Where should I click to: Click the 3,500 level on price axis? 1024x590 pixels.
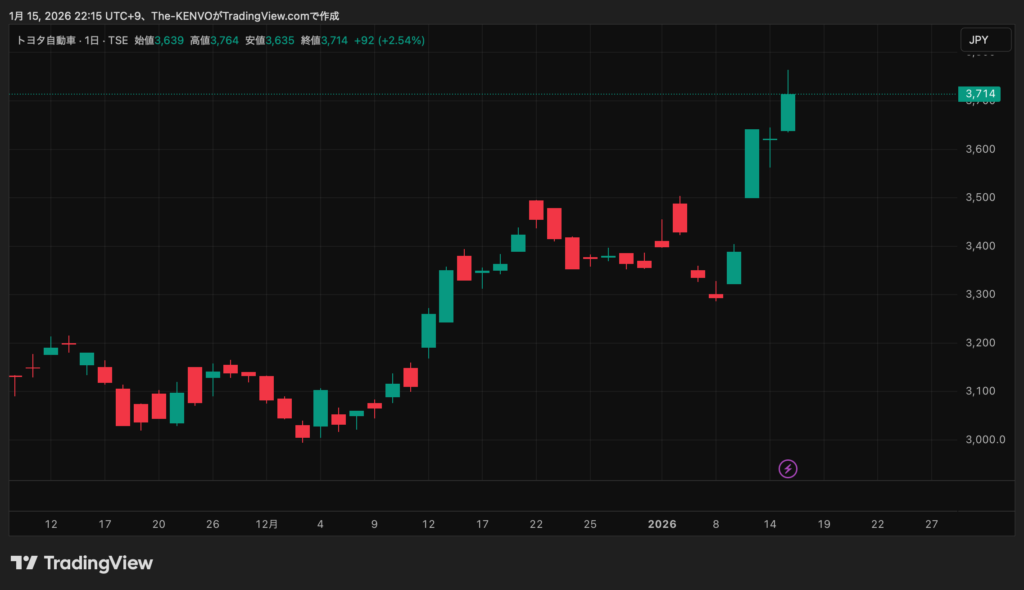click(977, 197)
